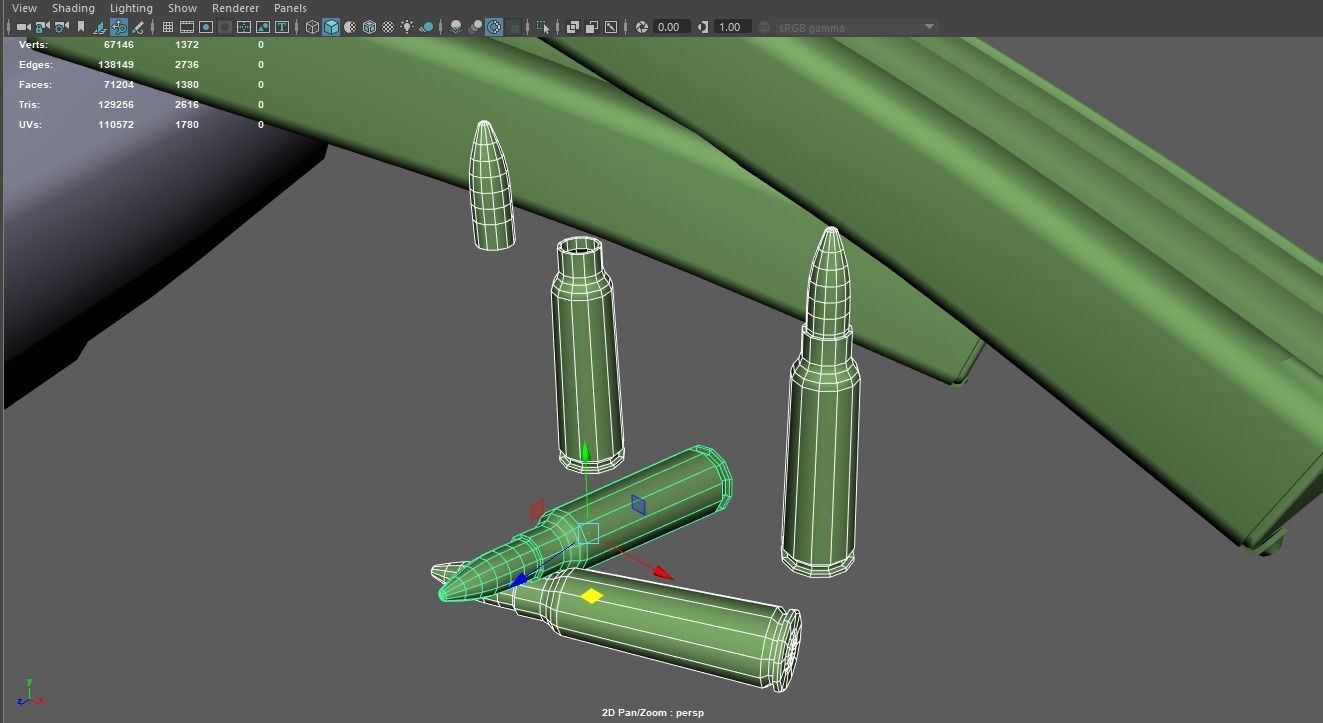Click the Exposure value field showing 0.00
The width and height of the screenshot is (1323, 723).
point(670,27)
